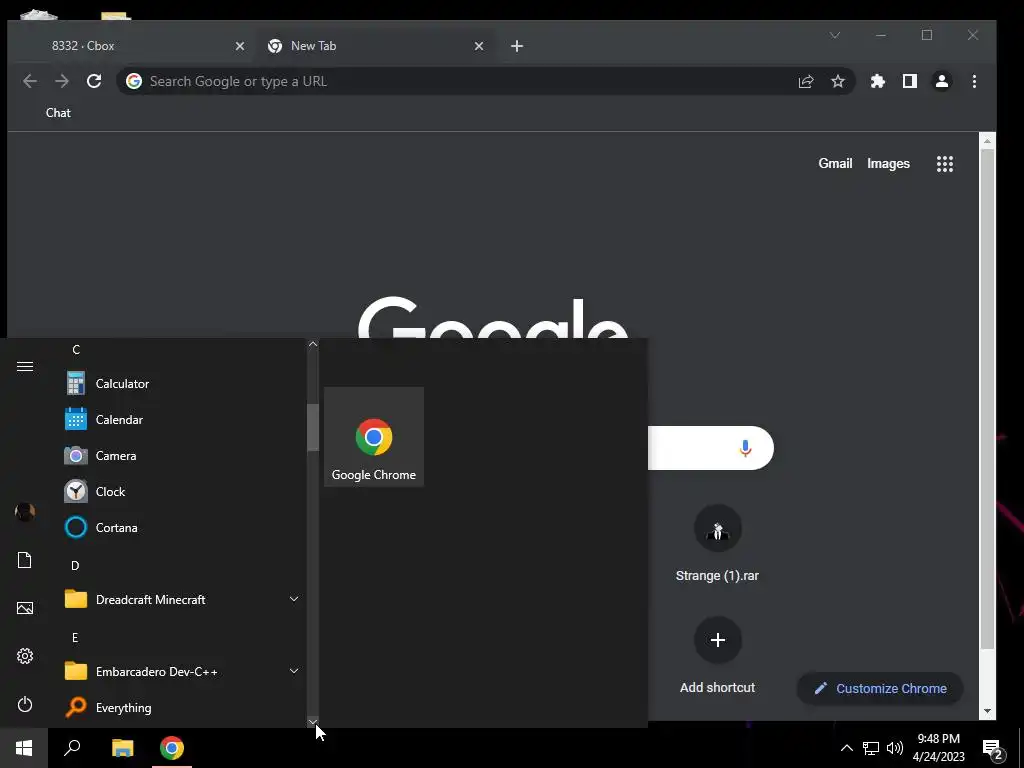The image size is (1024, 768).
Task: Open taskbar Search magnifier
Action: click(72, 748)
